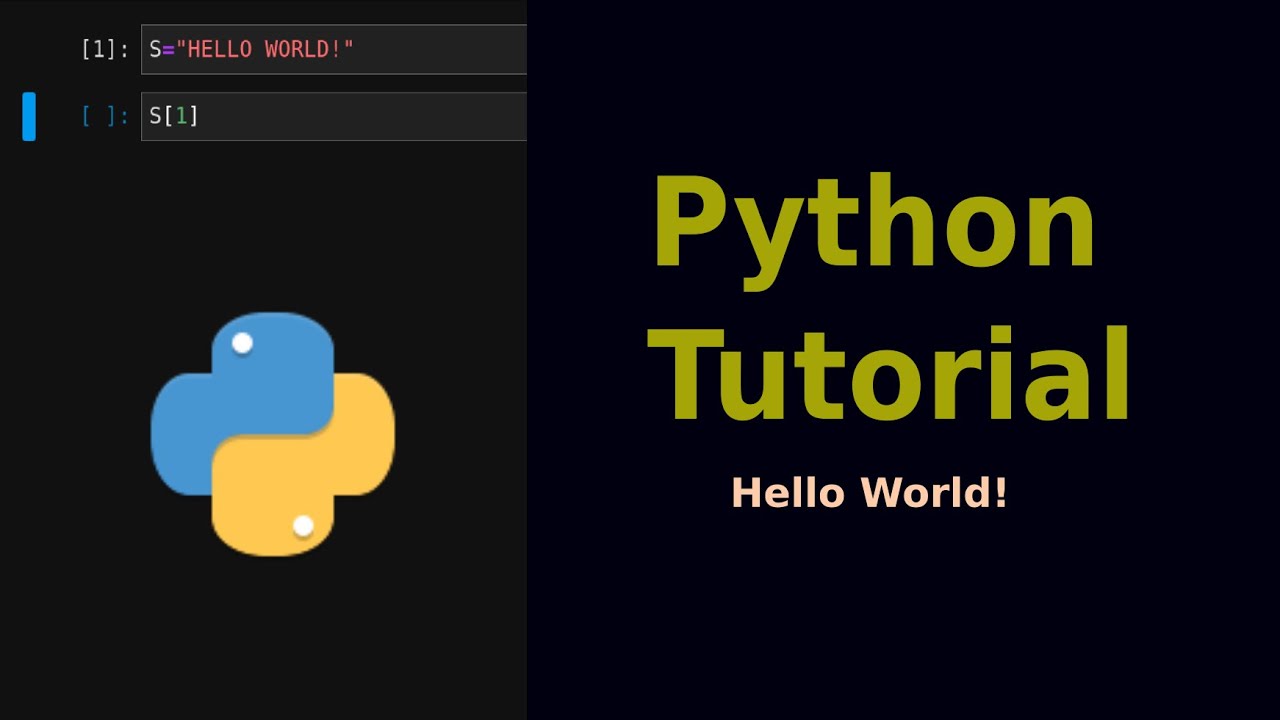The height and width of the screenshot is (720, 1280).
Task: Click the "Hello World!" subtitle text
Action: [869, 493]
